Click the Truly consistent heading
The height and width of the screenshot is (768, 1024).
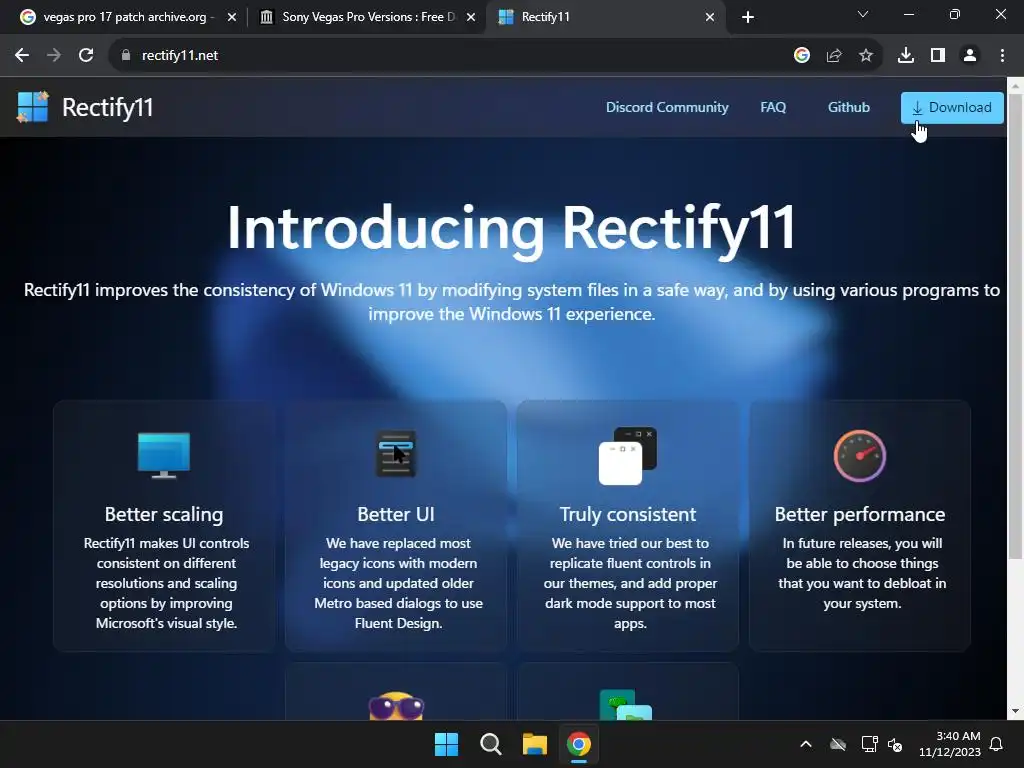[x=628, y=514]
